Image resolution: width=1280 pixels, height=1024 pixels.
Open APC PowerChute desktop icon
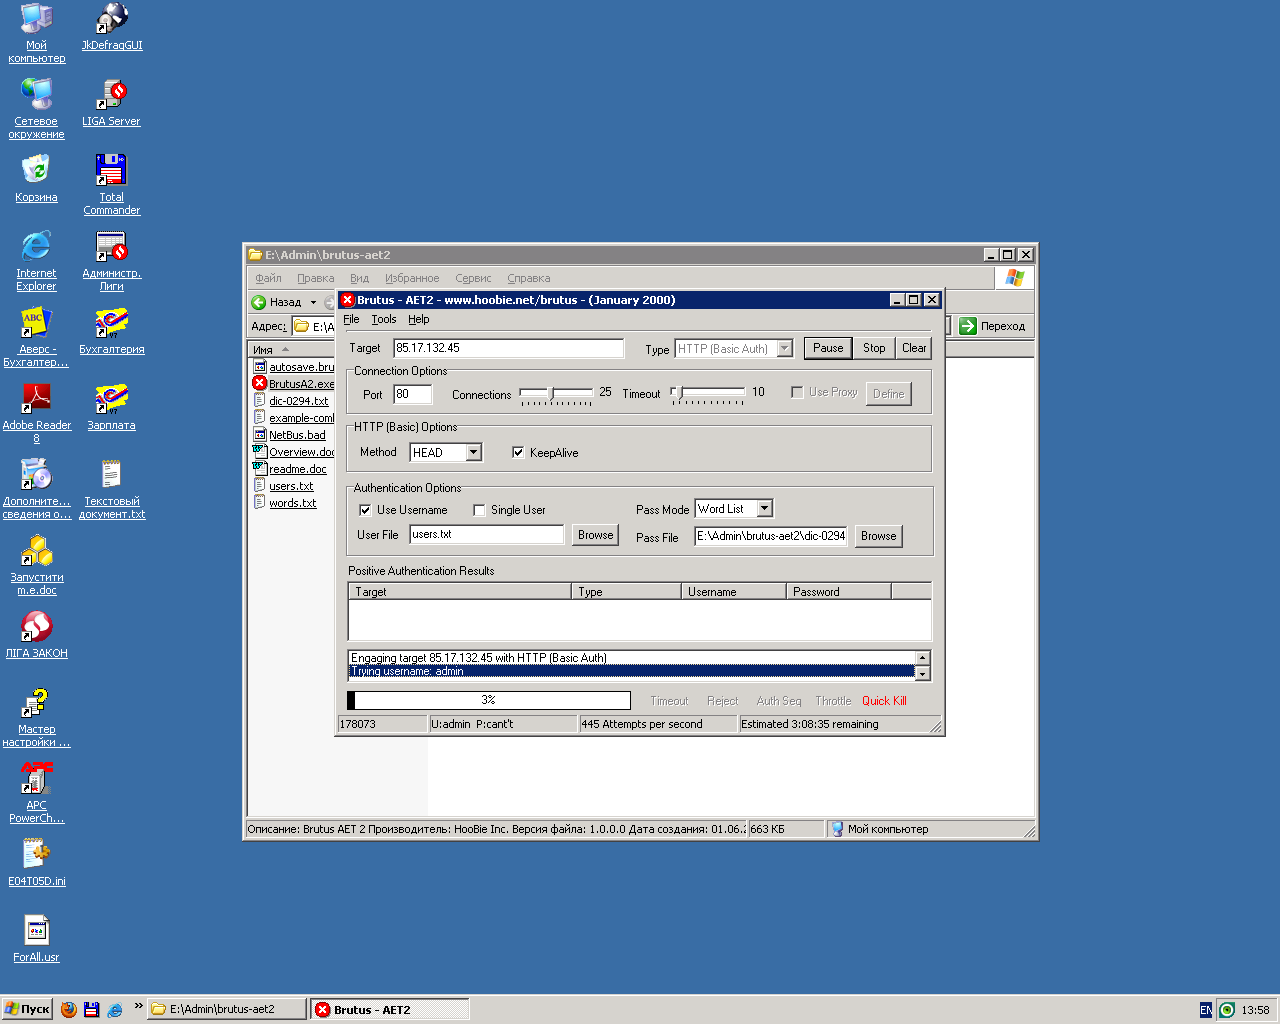37,792
